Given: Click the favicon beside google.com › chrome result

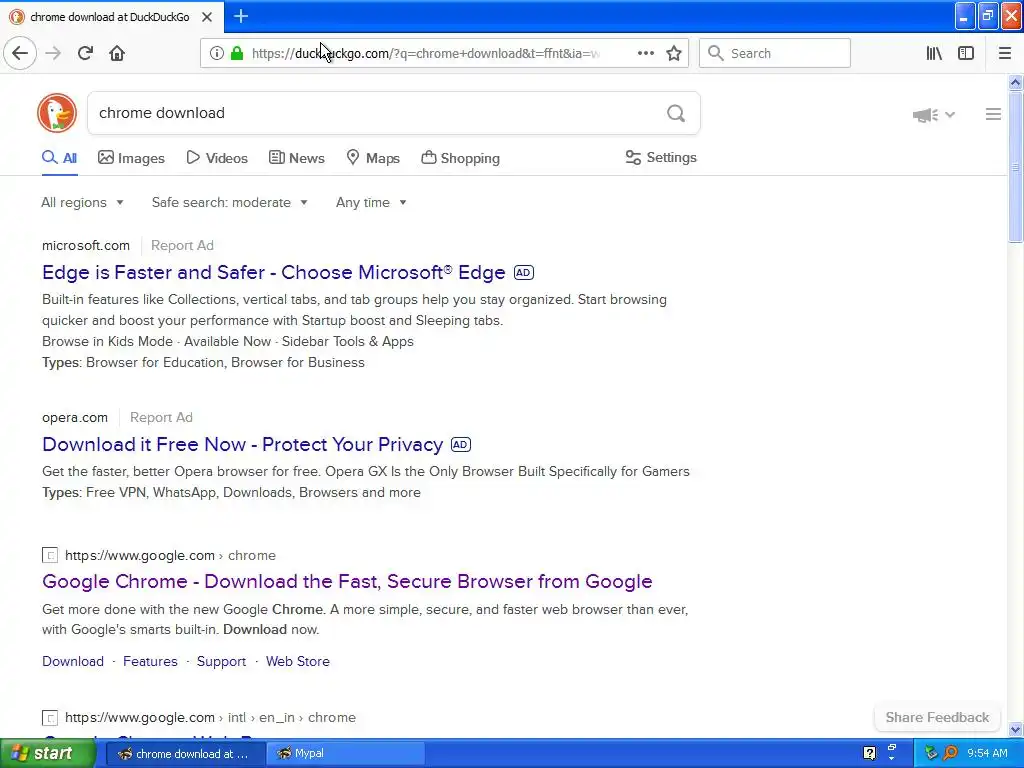Looking at the screenshot, I should [x=50, y=556].
